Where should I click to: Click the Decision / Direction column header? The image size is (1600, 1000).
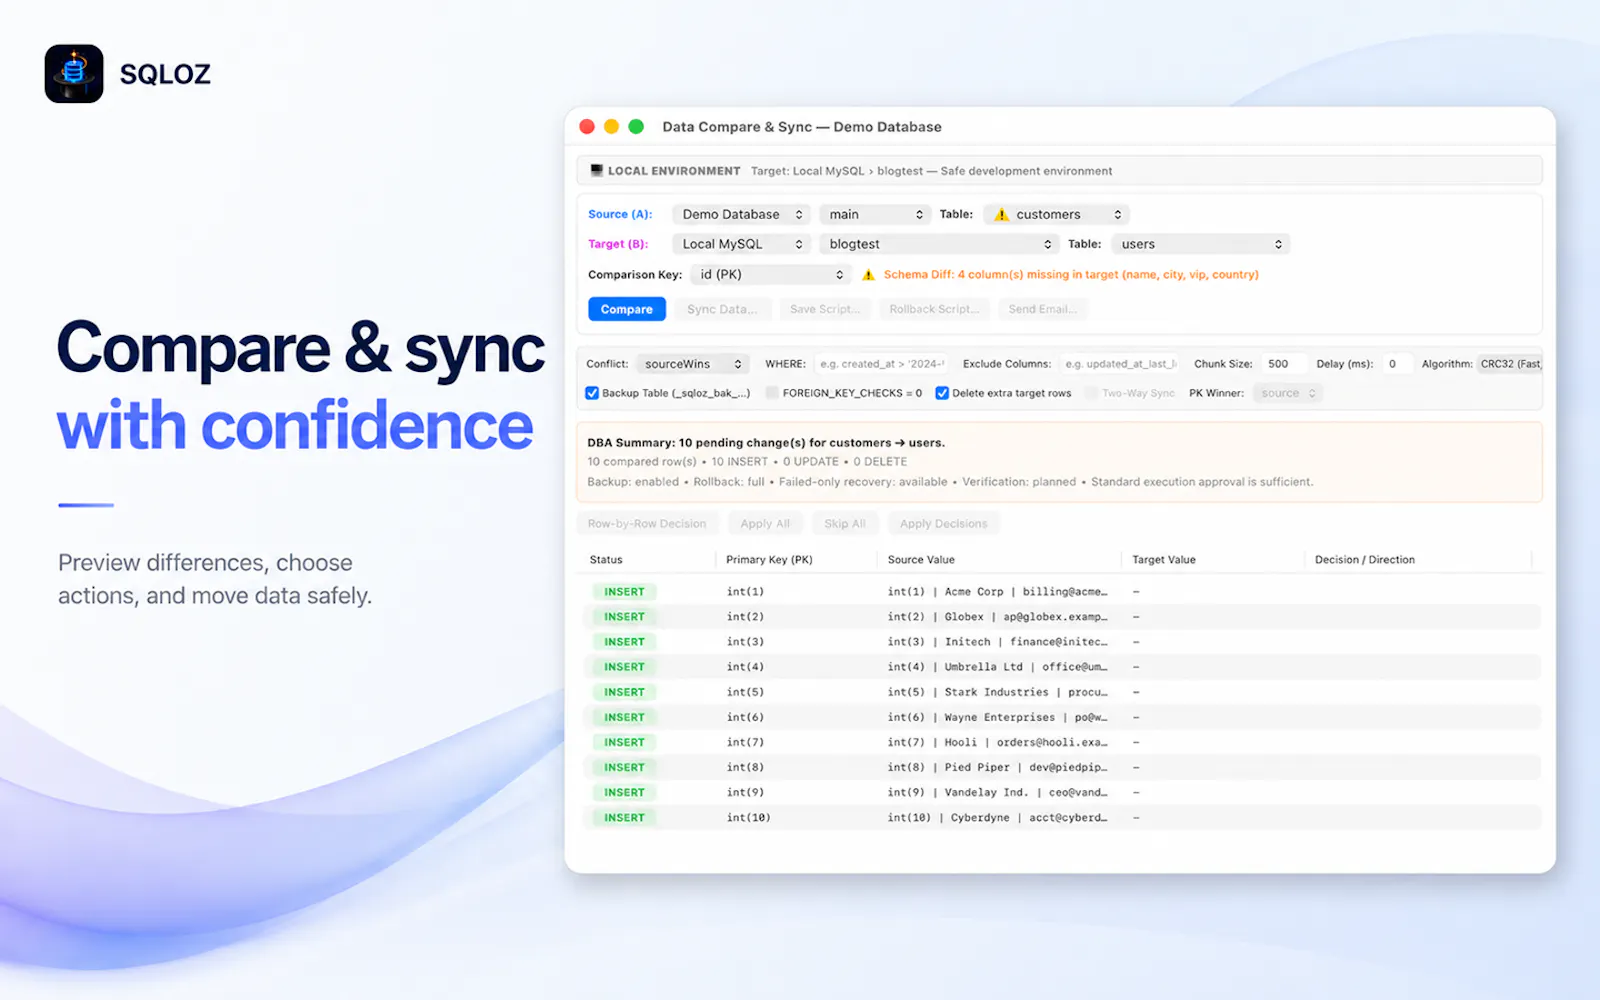pos(1364,560)
